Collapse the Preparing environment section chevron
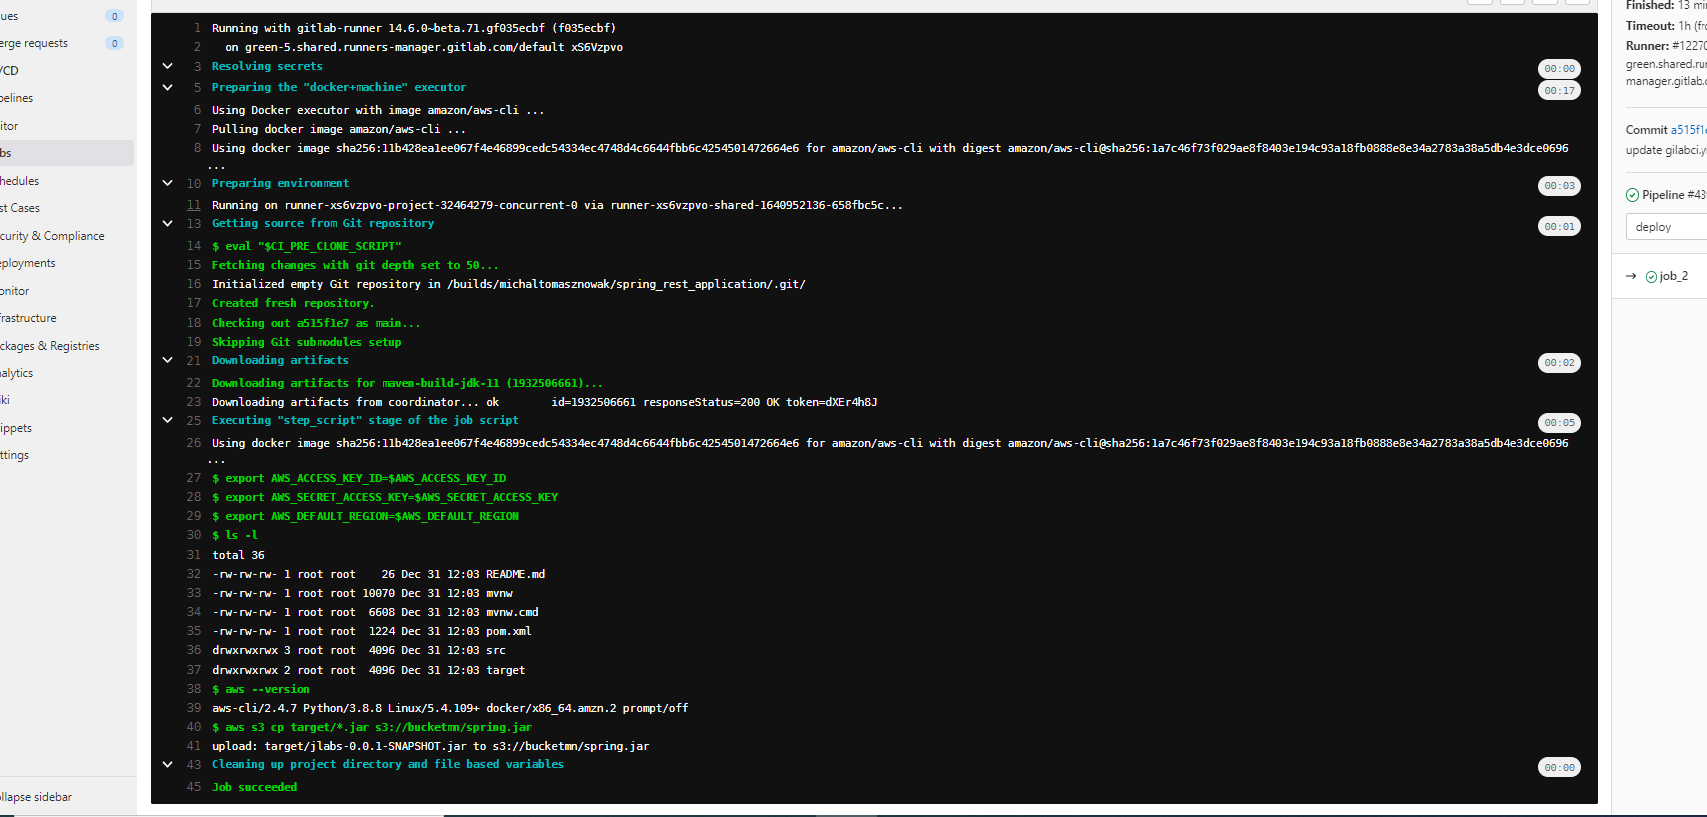This screenshot has width=1707, height=817. (168, 183)
